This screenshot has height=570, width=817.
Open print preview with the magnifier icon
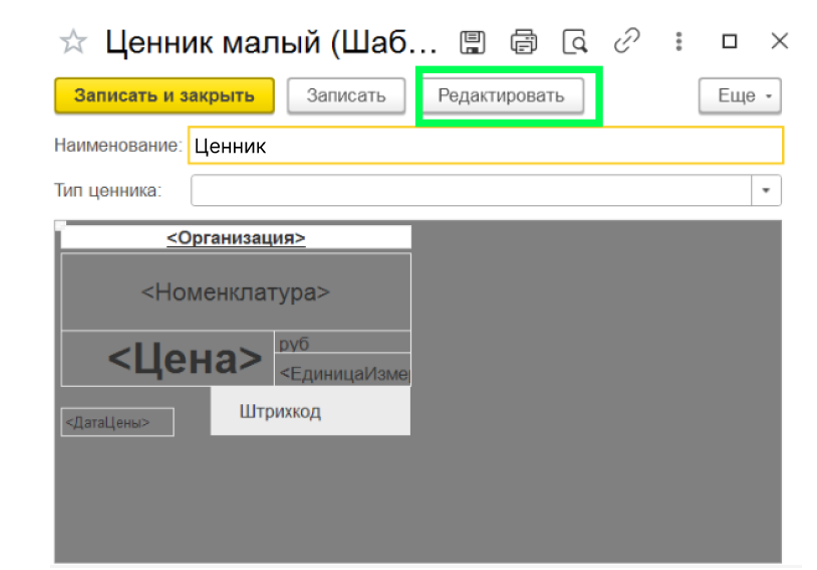(x=575, y=42)
